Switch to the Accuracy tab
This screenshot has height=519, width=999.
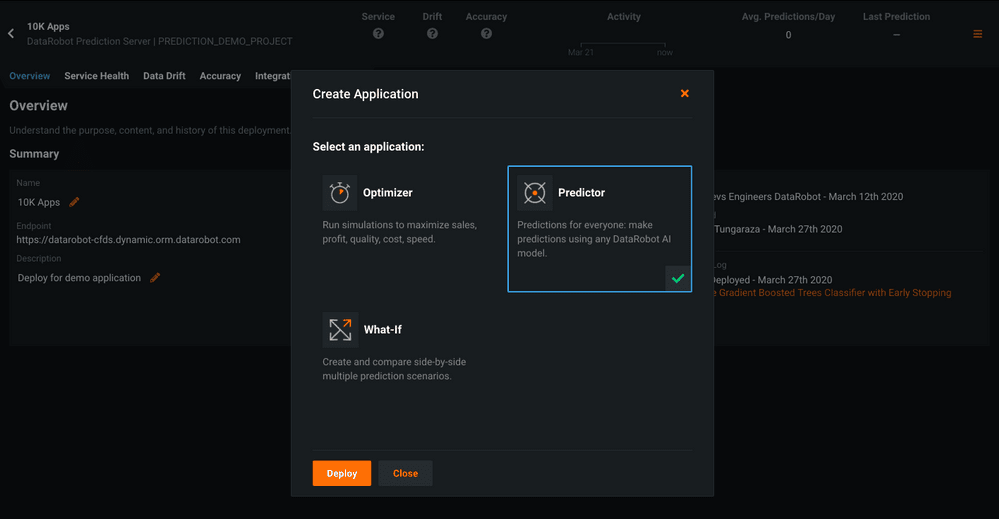220,76
